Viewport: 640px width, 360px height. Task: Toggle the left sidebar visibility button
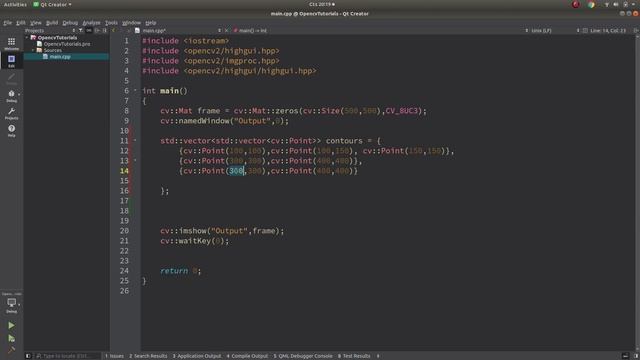(28, 356)
